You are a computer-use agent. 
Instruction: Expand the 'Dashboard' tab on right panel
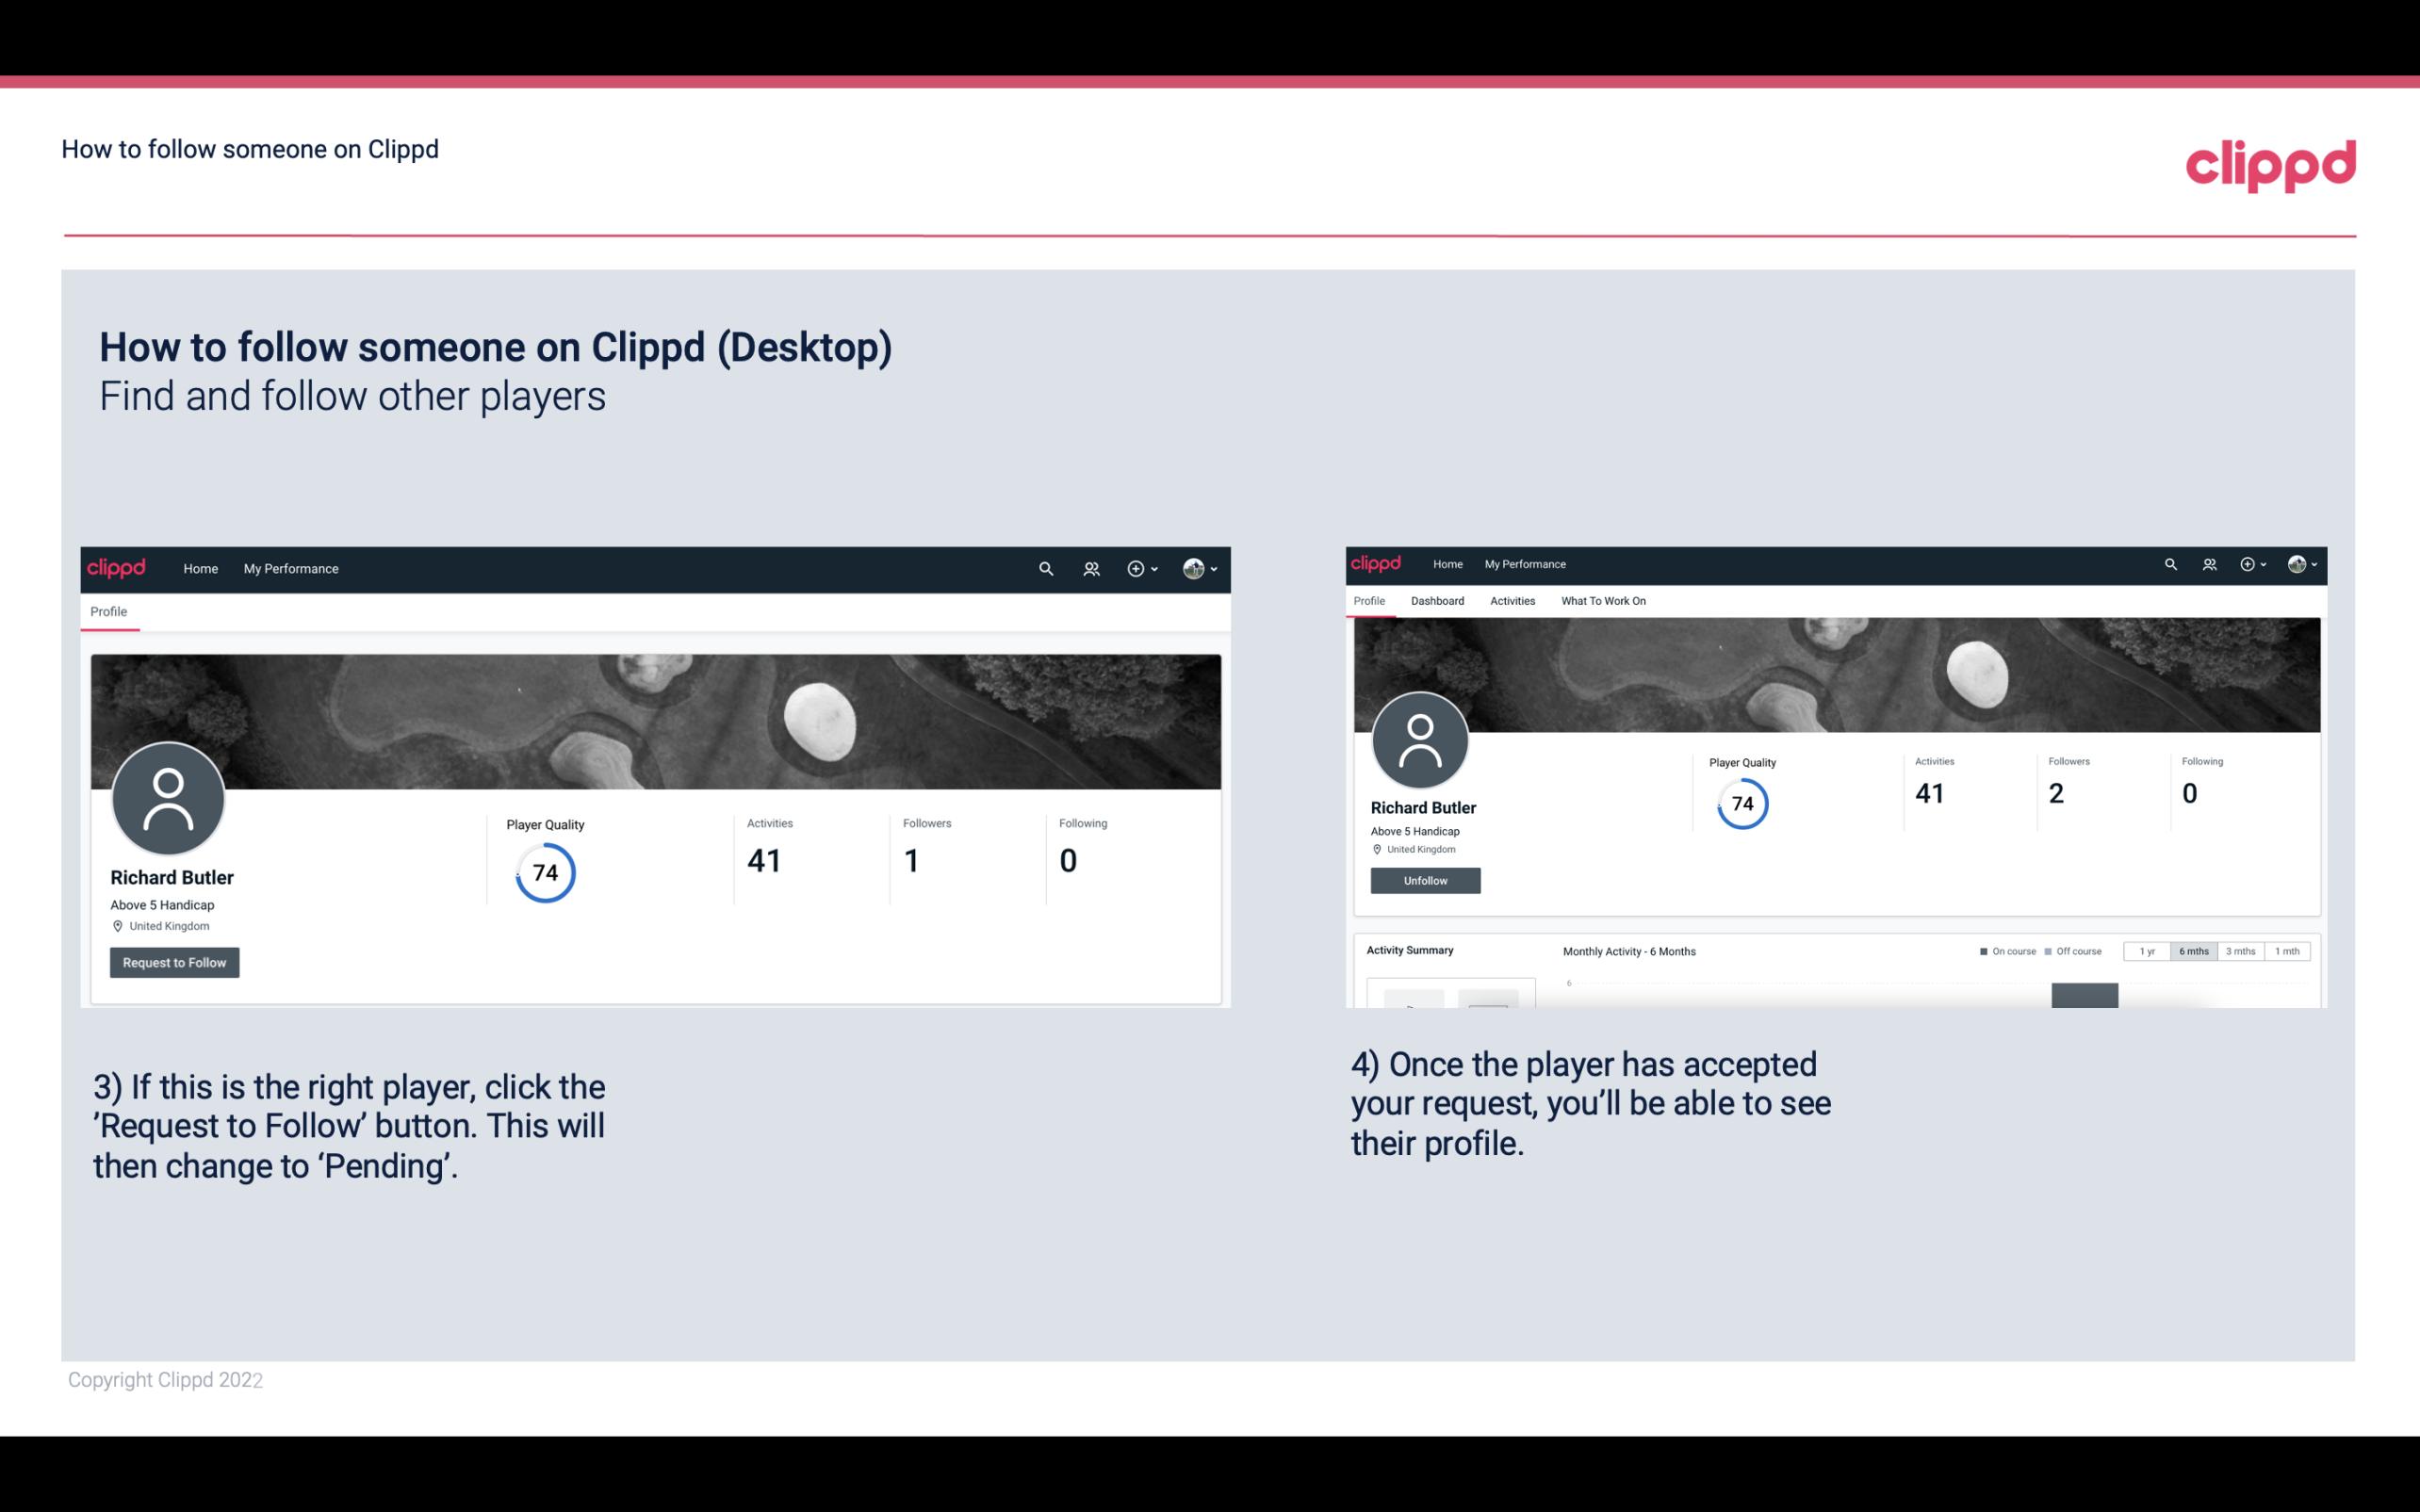pyautogui.click(x=1435, y=601)
